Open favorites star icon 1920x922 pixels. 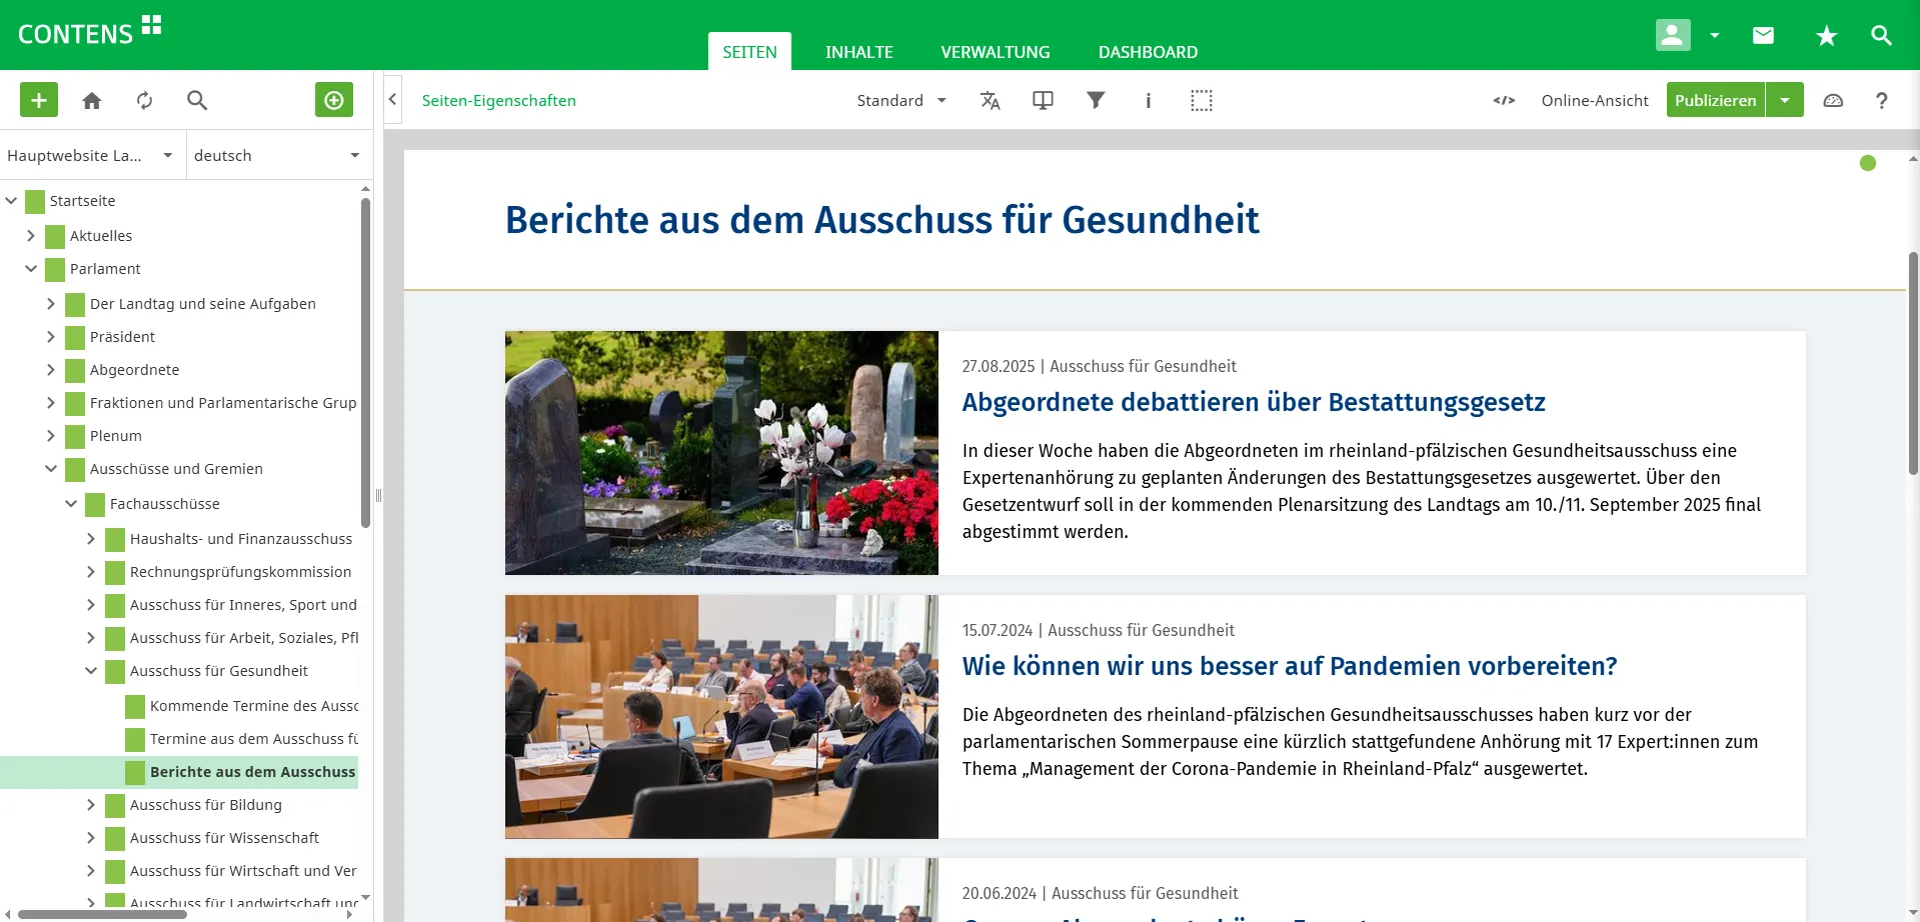(1826, 36)
